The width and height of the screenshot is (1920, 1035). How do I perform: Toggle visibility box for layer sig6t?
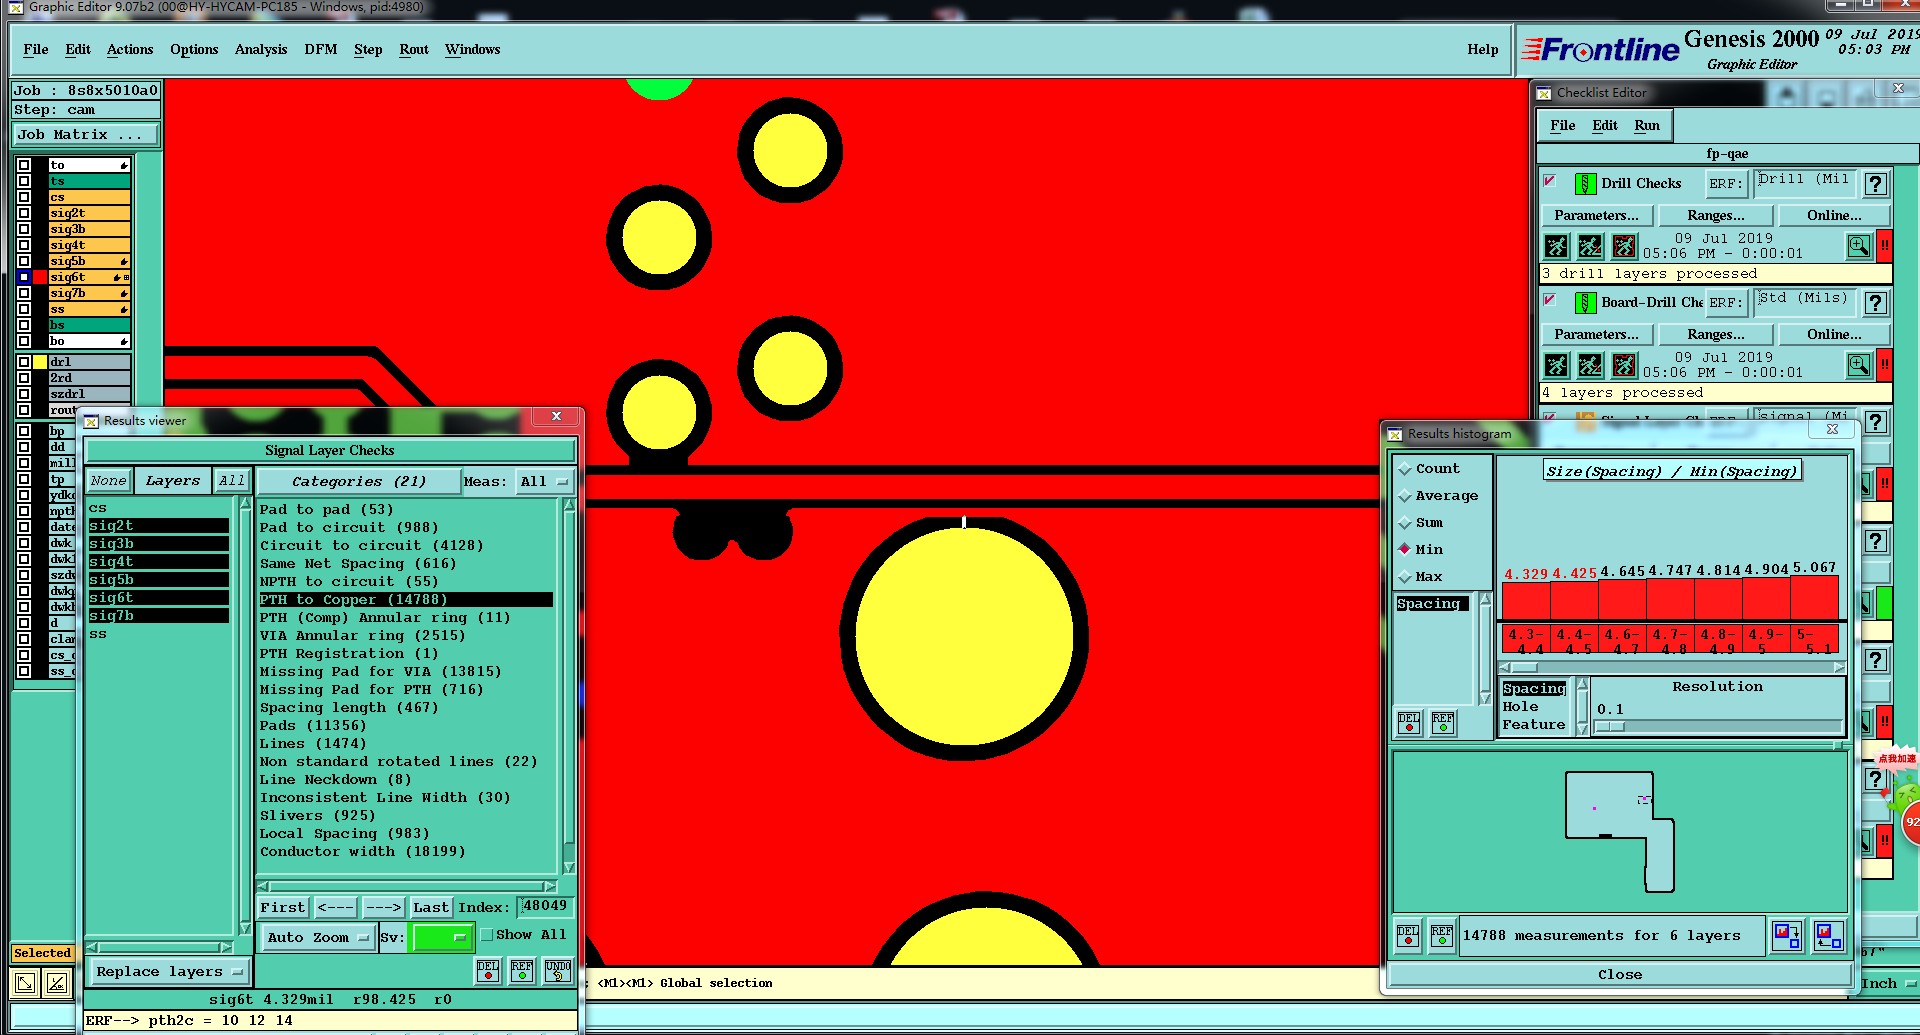pos(24,277)
